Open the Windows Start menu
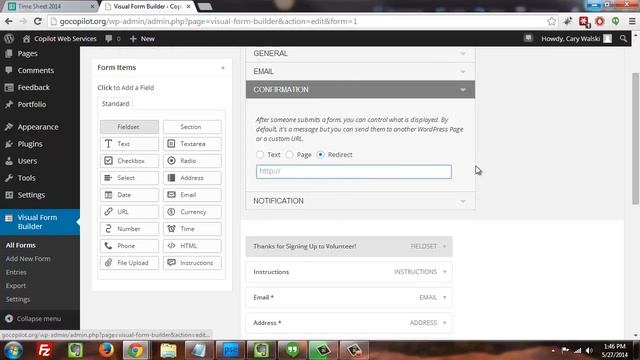The image size is (640, 360). click(x=13, y=350)
